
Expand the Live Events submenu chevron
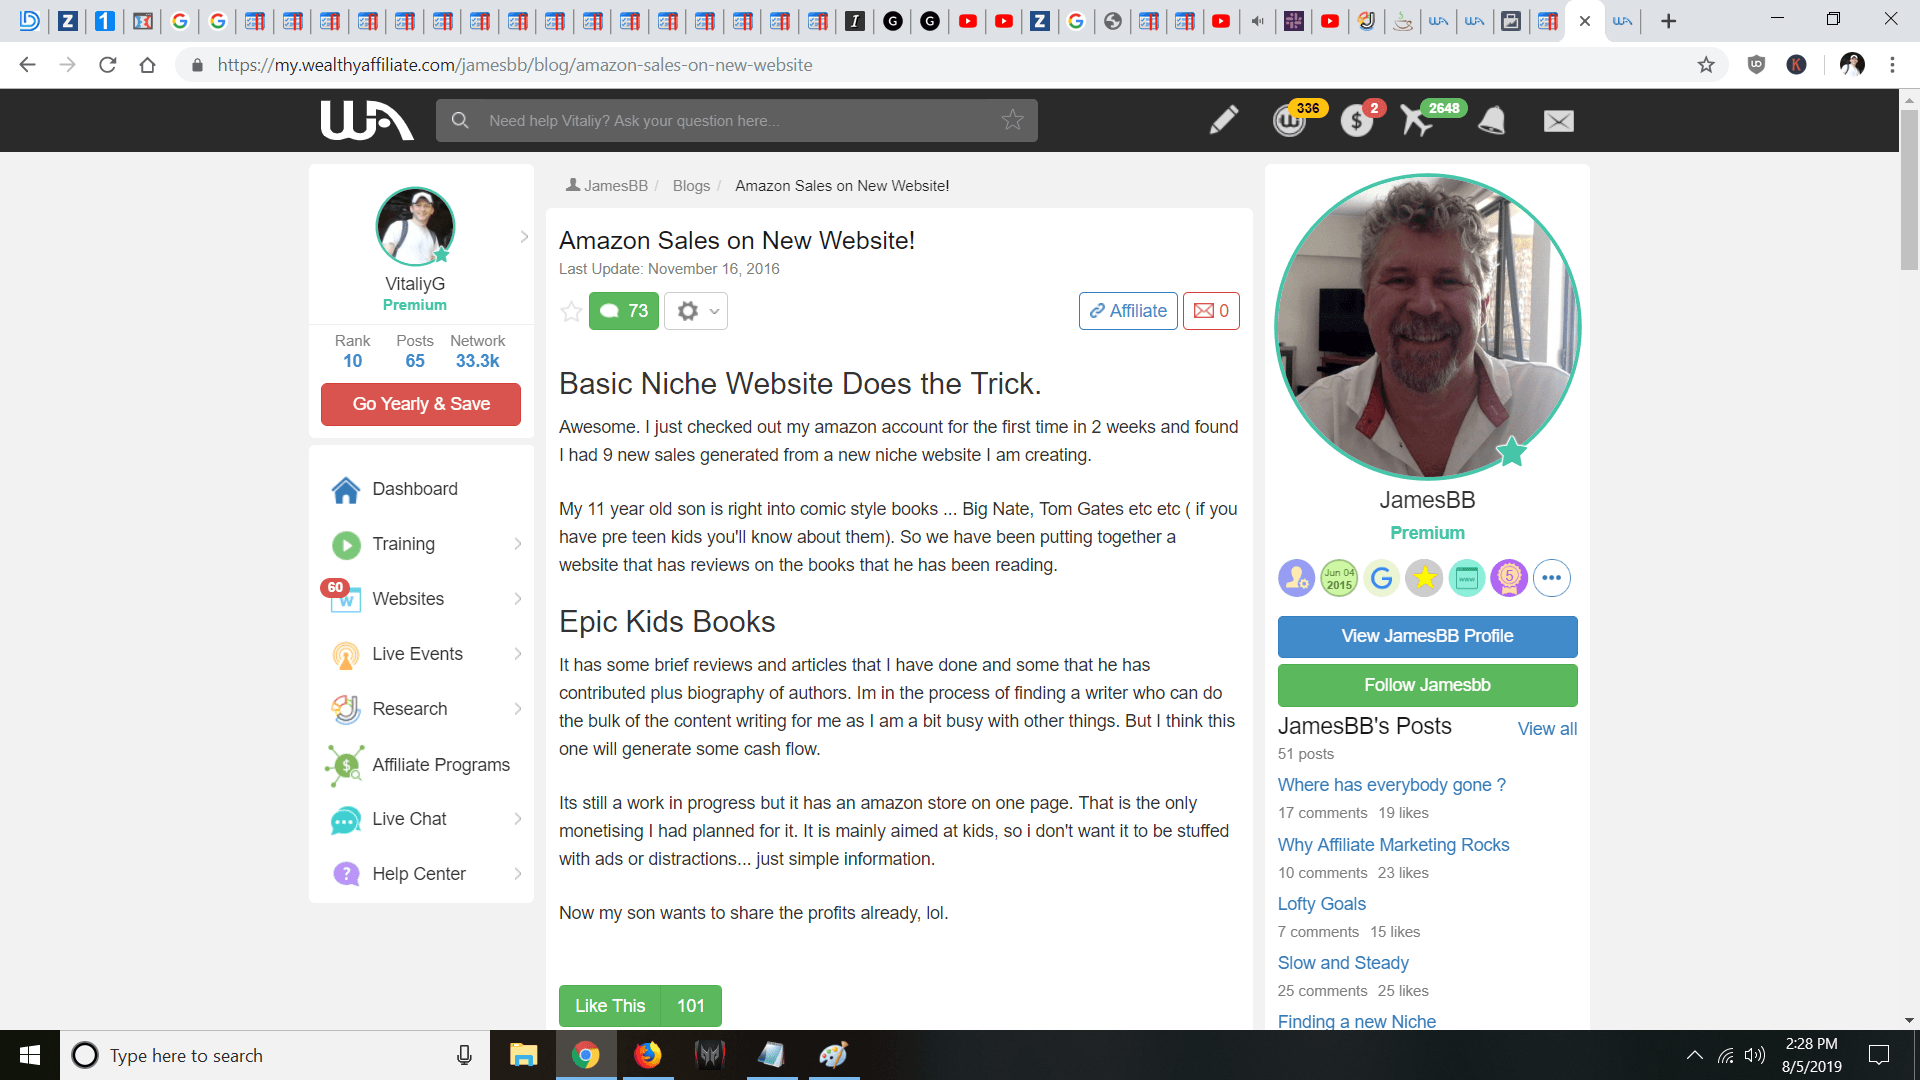pos(518,654)
